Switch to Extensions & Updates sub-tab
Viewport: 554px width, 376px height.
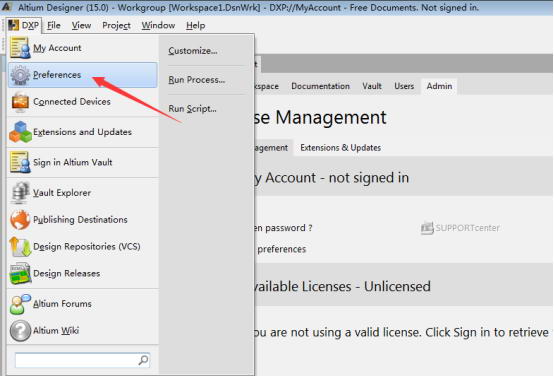(341, 148)
